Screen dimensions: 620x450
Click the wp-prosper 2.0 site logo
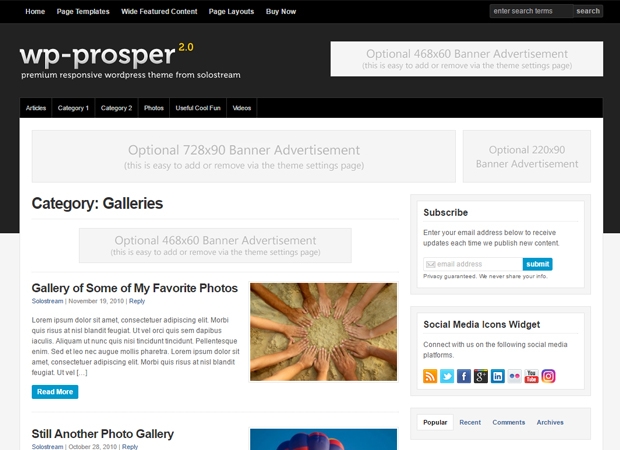coord(107,55)
